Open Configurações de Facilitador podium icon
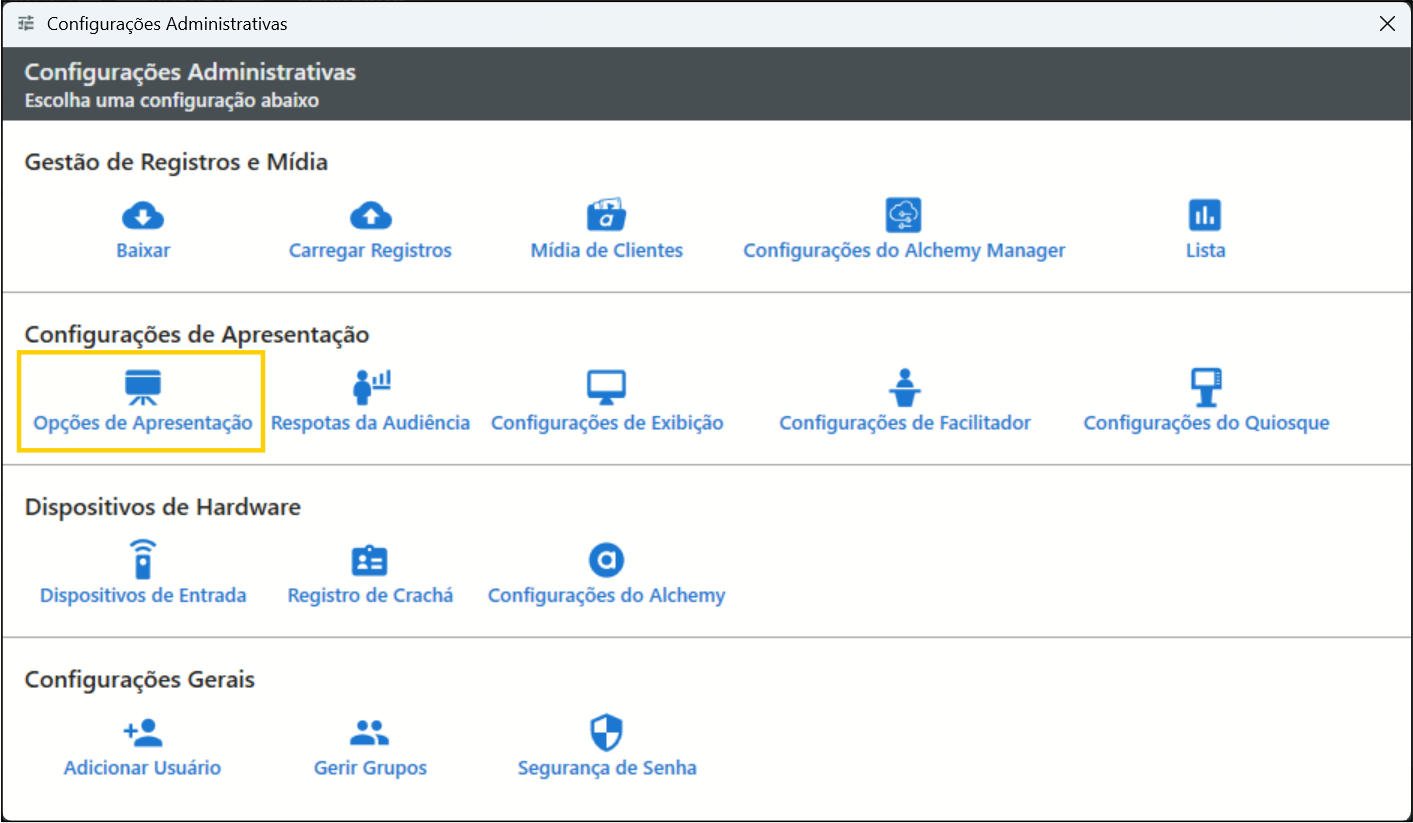 (x=904, y=387)
